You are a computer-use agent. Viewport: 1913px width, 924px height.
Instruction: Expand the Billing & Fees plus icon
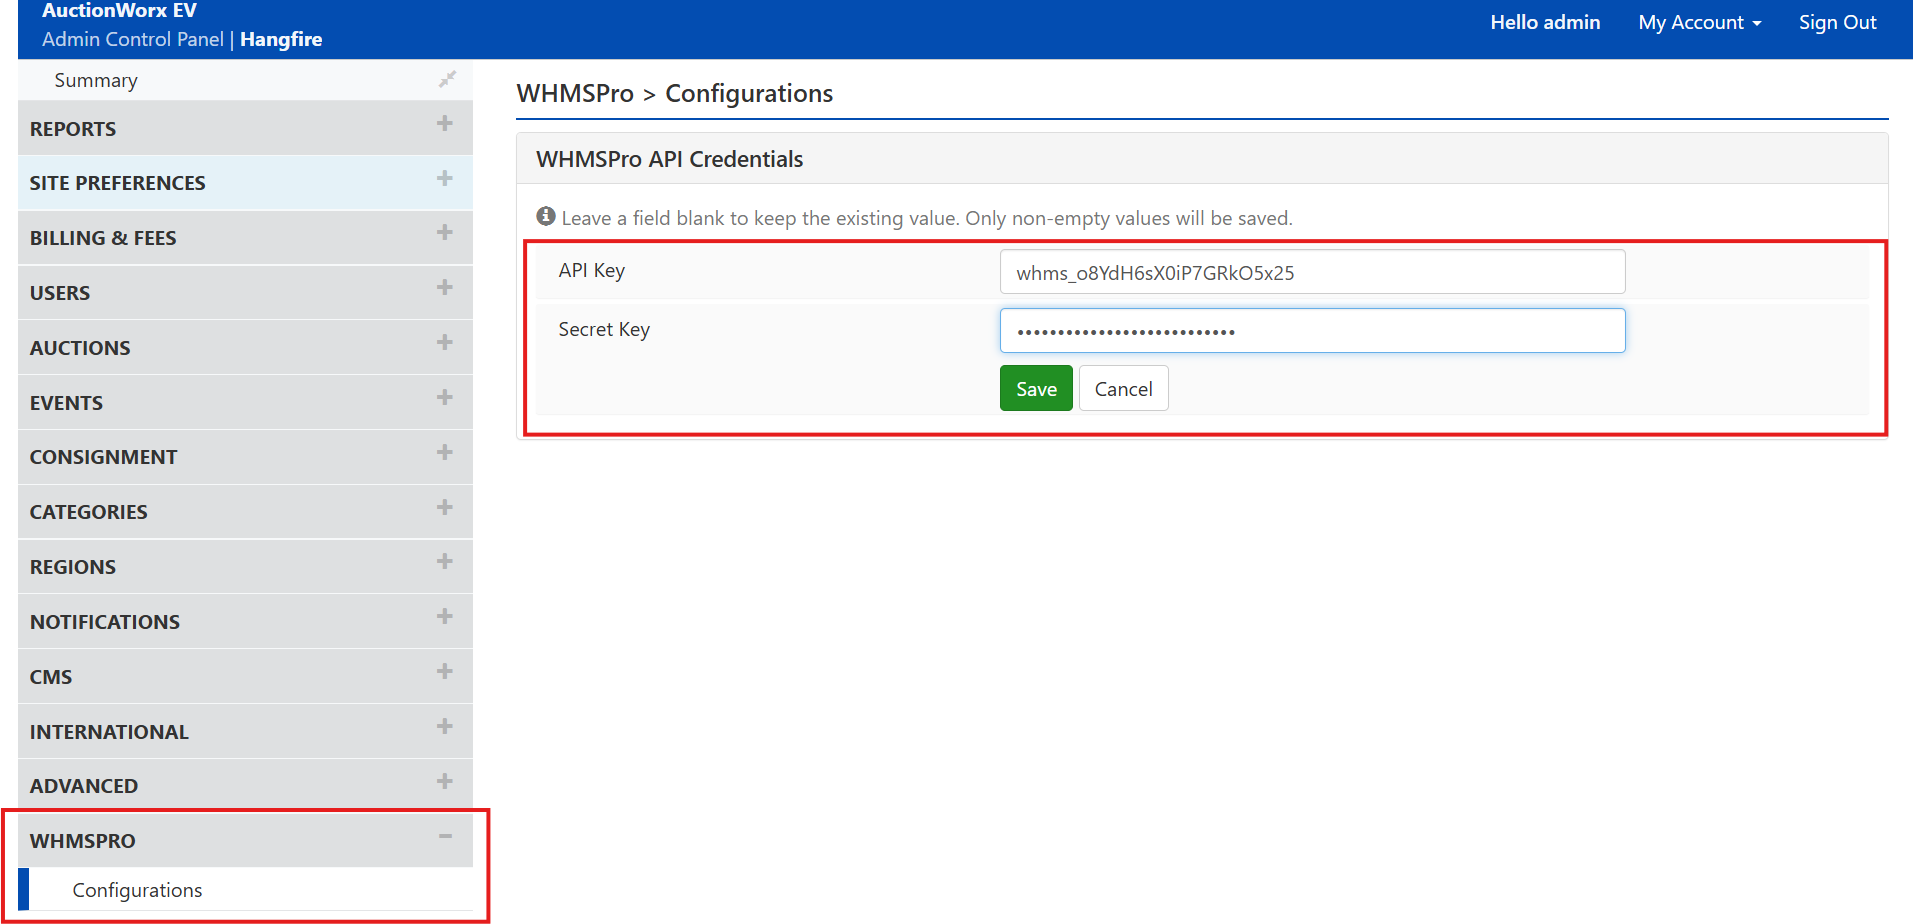(445, 232)
